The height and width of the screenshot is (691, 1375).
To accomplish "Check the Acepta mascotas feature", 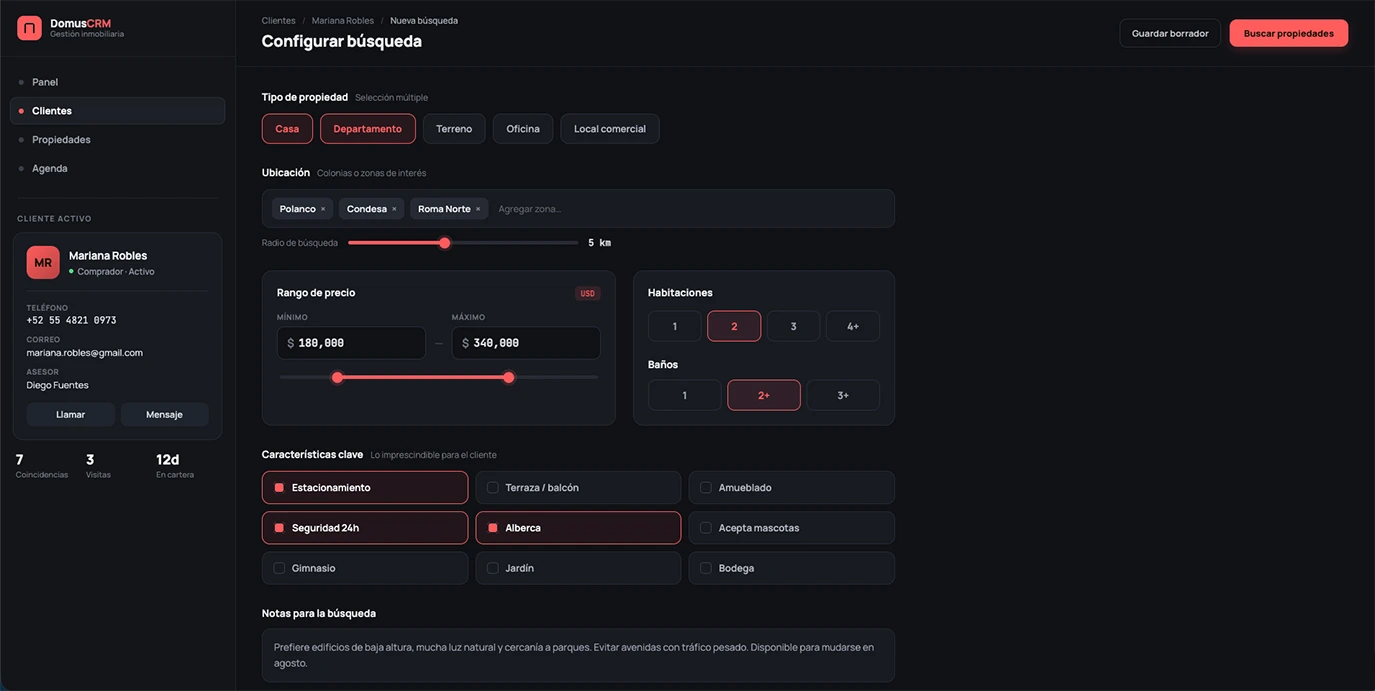I will (792, 528).
